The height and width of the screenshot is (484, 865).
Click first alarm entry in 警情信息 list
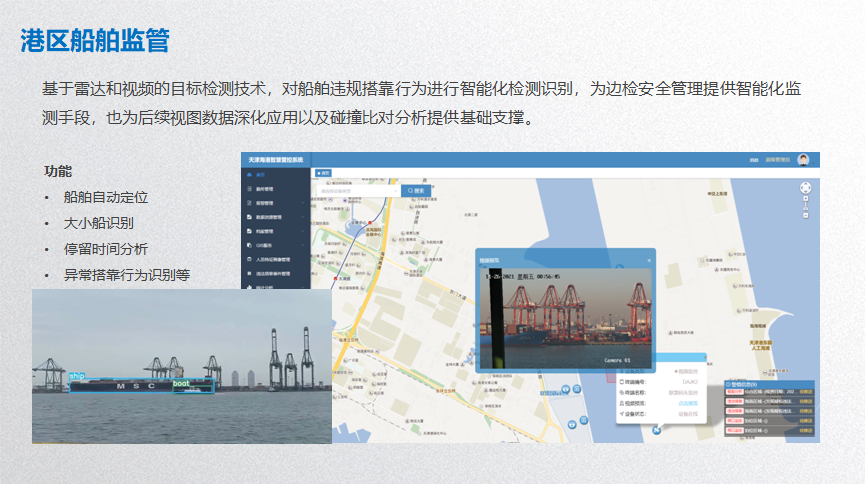click(x=767, y=392)
